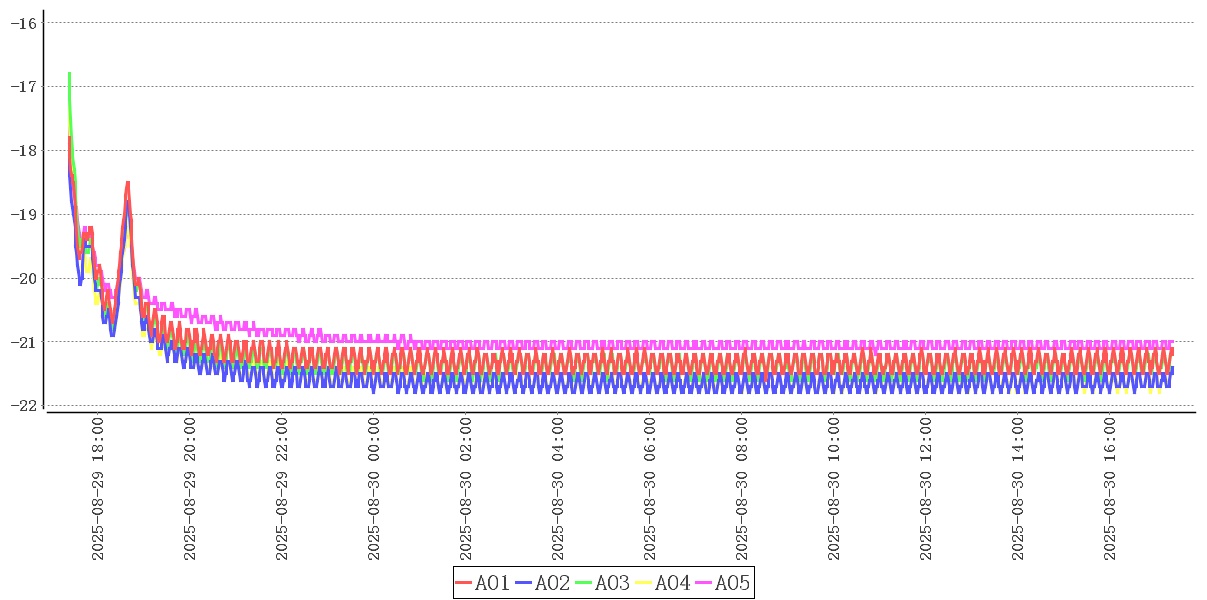
Task: Click the blue A02 legend color marker
Action: point(524,583)
